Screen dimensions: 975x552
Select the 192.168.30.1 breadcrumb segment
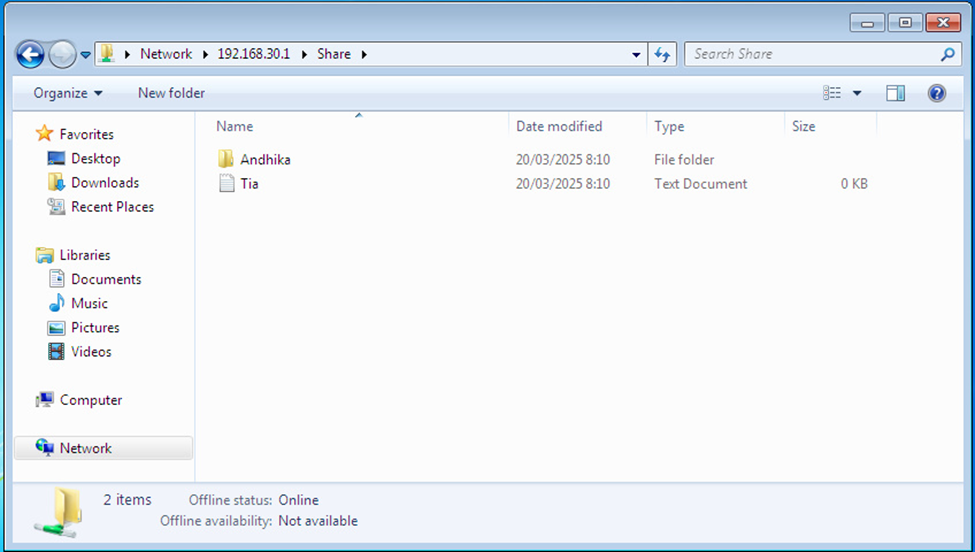pyautogui.click(x=254, y=54)
